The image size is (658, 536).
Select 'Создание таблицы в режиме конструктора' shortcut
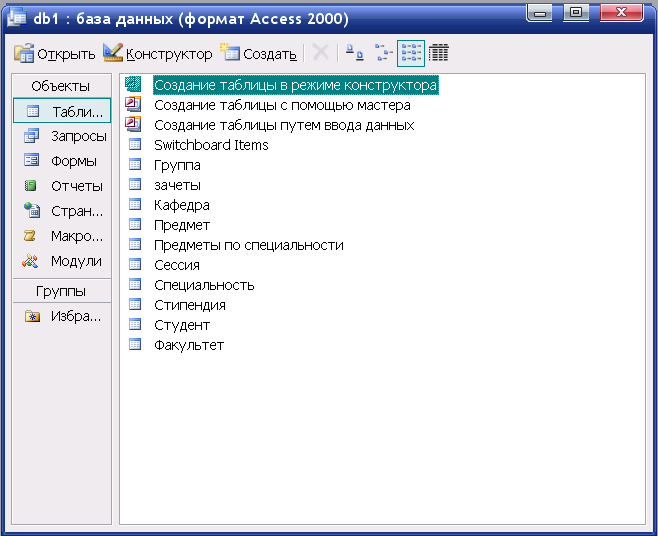tap(295, 85)
